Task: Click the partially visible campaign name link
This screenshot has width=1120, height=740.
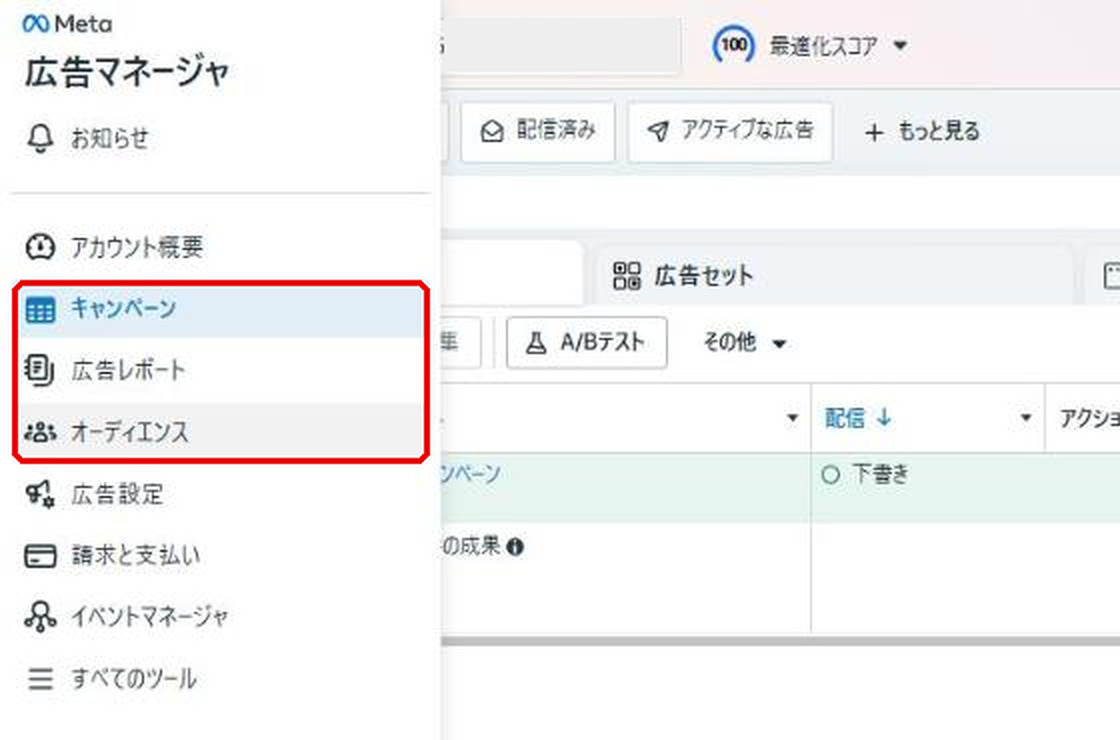Action: pos(471,474)
